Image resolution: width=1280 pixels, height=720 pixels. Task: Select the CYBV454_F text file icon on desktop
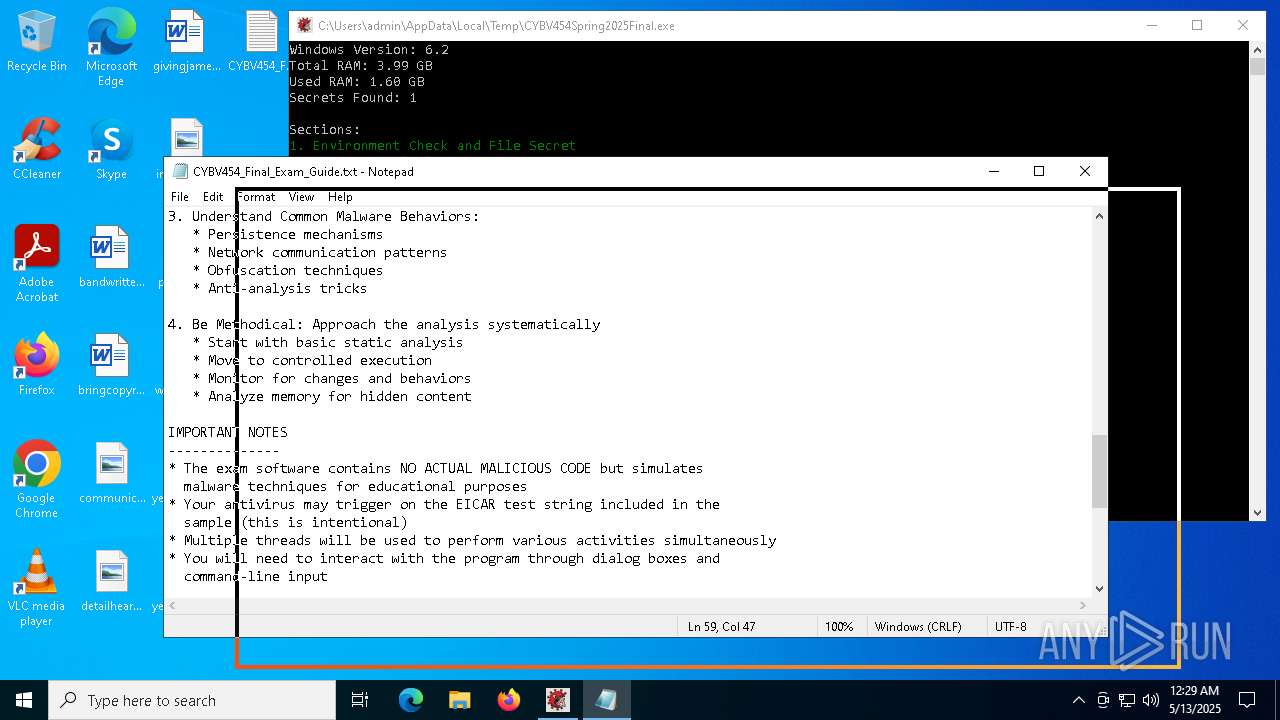(x=260, y=42)
